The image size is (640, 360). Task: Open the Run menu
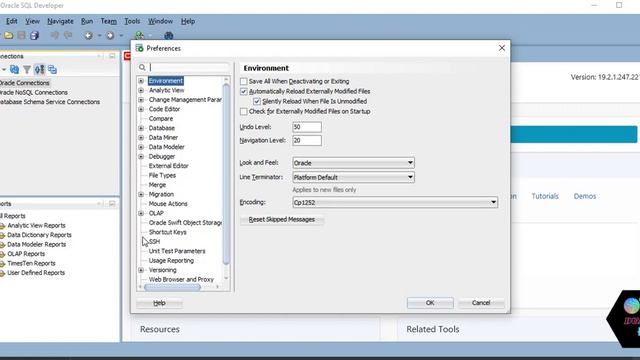tap(87, 21)
